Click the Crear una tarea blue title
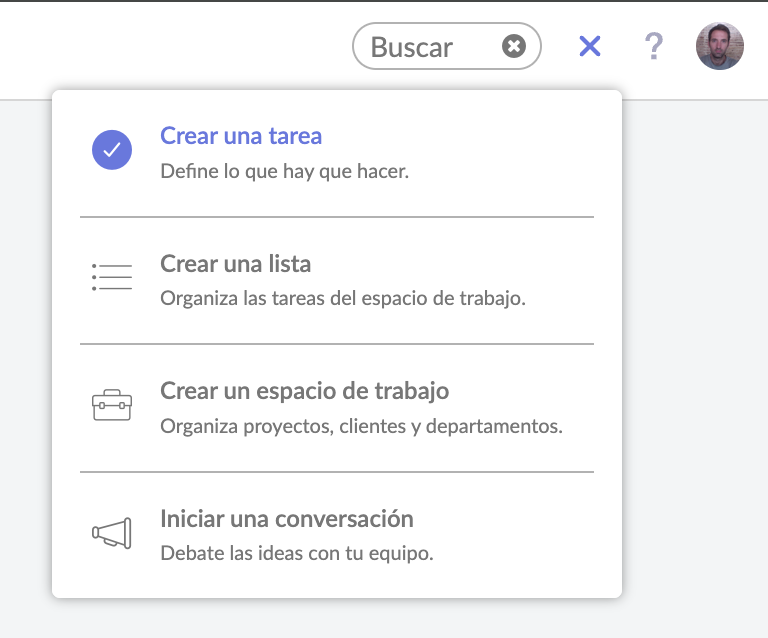 241,136
